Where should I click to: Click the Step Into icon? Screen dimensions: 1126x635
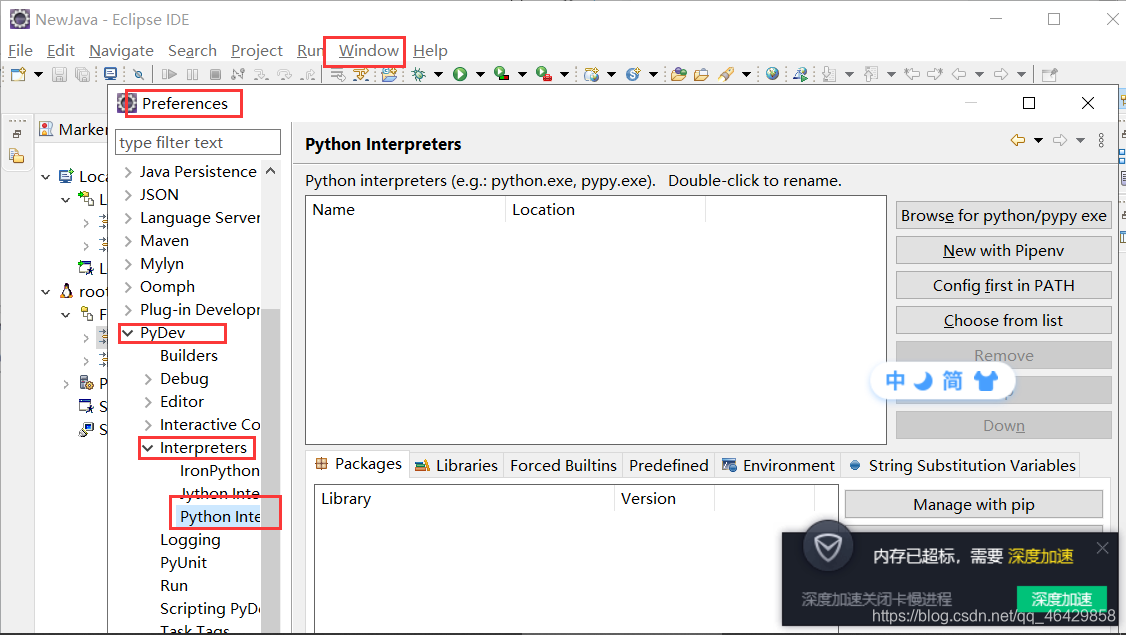point(261,74)
